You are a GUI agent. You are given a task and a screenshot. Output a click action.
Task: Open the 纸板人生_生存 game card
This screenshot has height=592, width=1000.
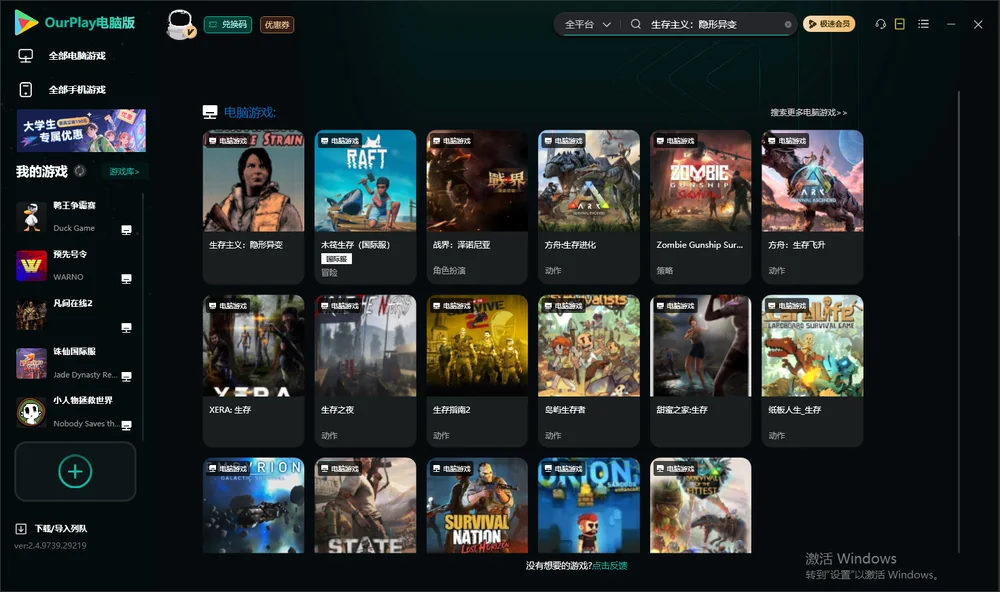[812, 371]
